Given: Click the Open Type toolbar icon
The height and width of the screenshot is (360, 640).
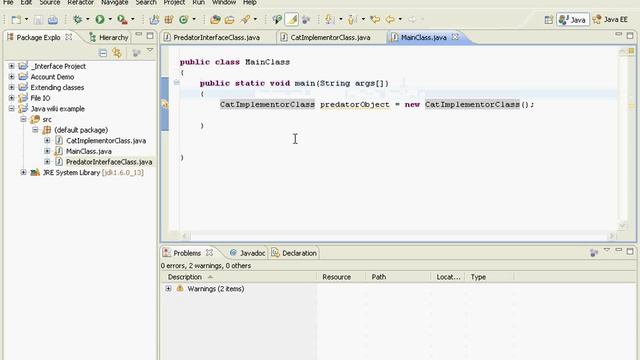Looking at the screenshot, I should tap(215, 19).
